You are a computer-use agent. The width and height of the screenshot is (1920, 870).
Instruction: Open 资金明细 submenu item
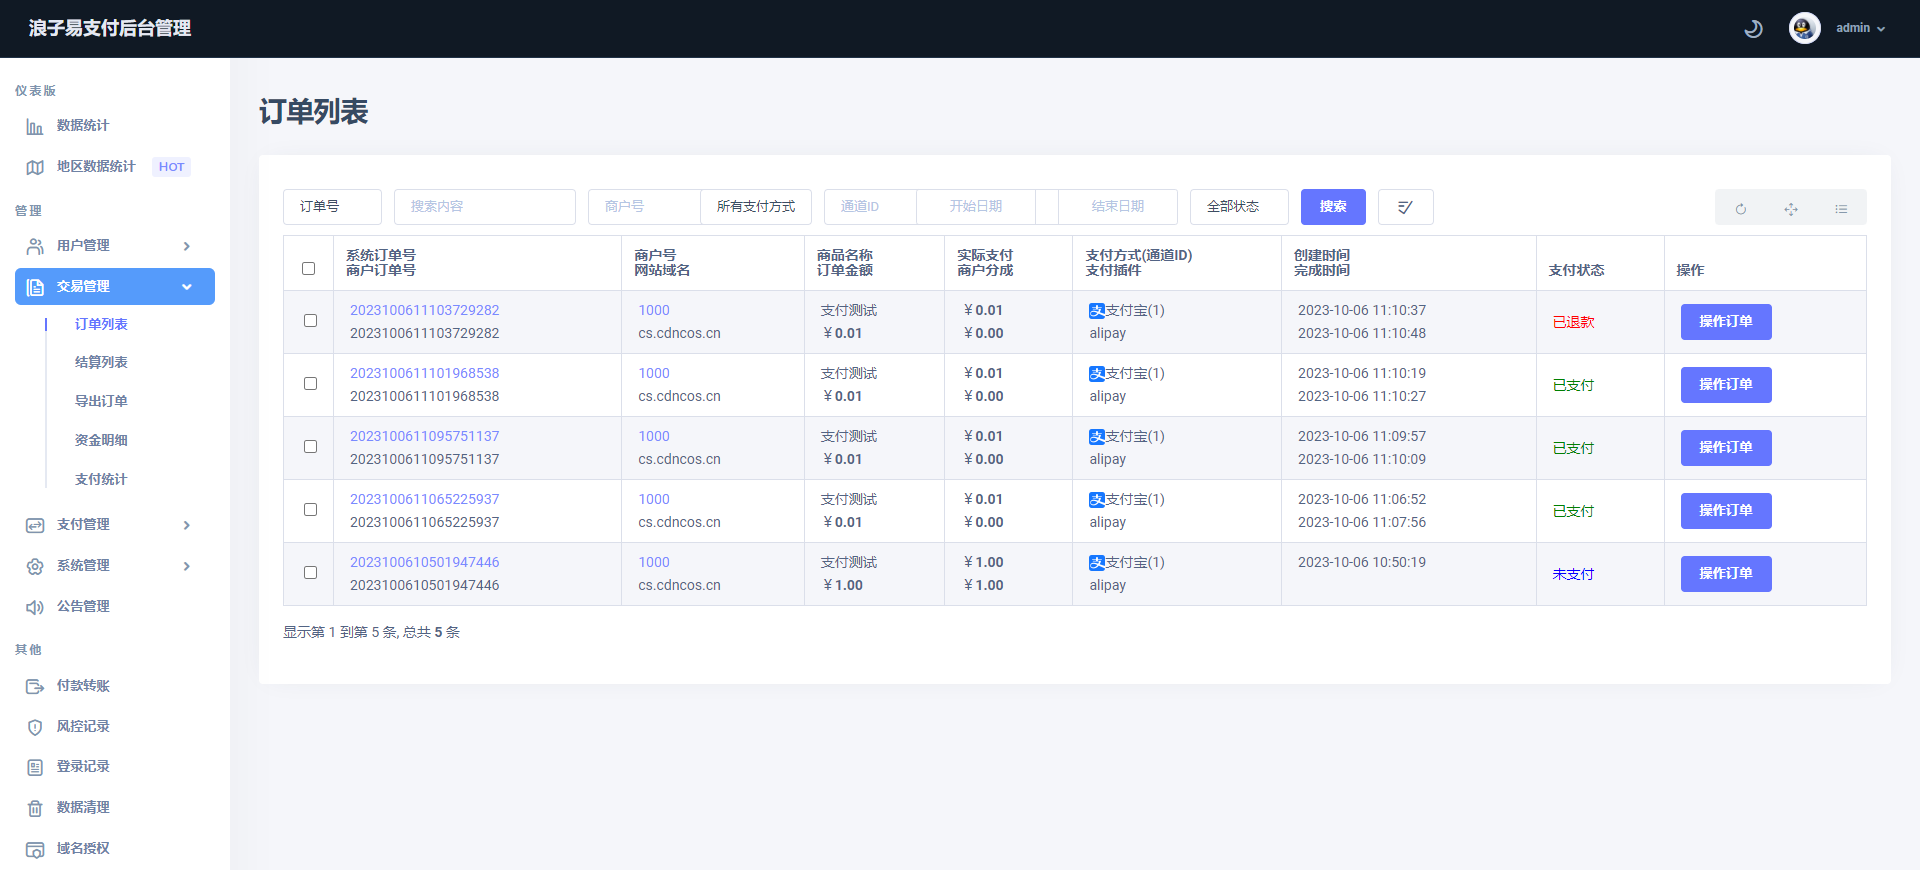pos(101,440)
